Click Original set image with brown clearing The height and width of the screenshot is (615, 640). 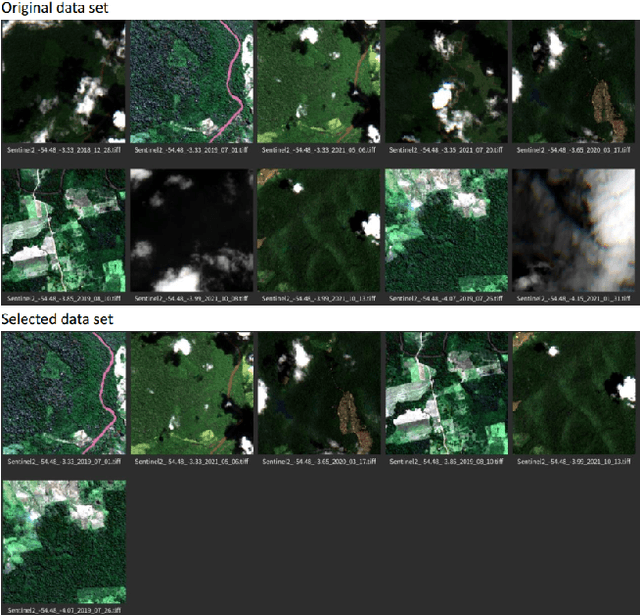click(574, 82)
